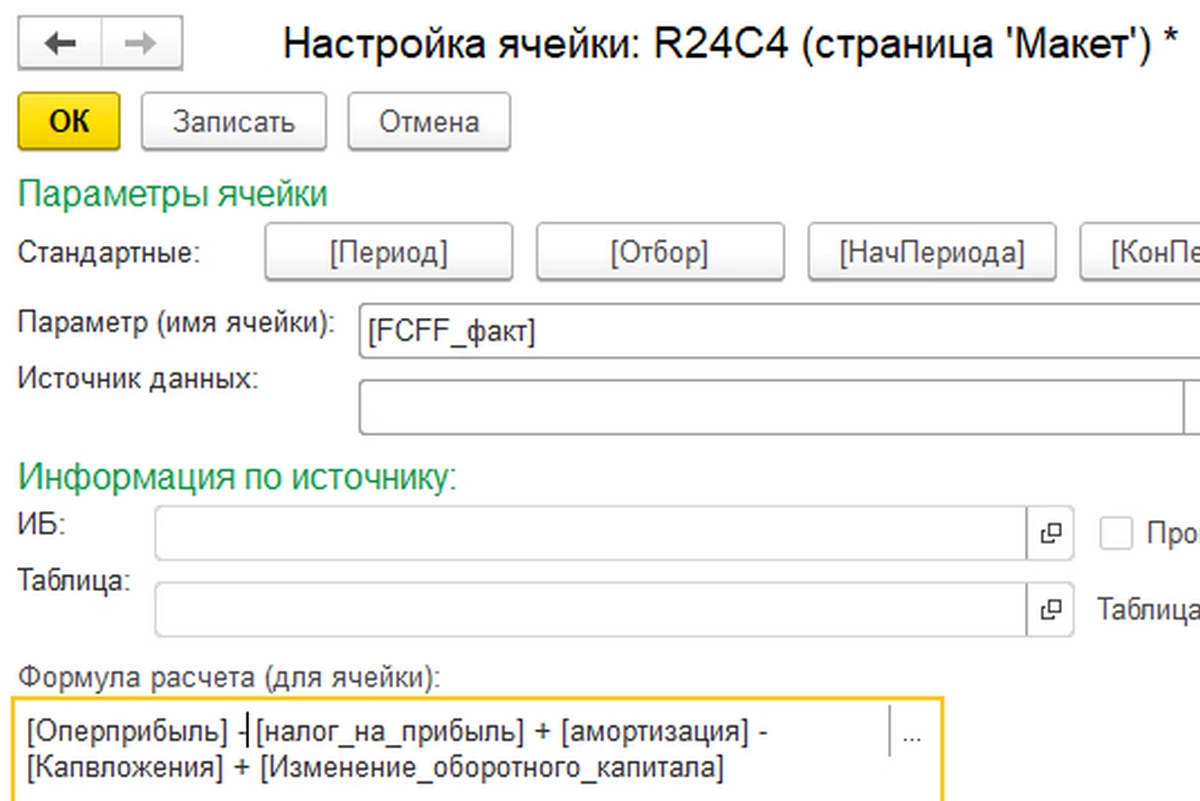Viewport: 1200px width, 801px height.
Task: Insert the [Отбор] standard parameter
Action: (x=659, y=252)
